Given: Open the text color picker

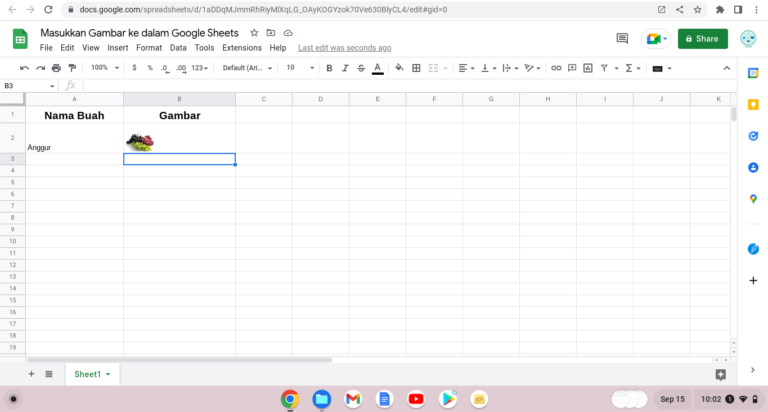Looking at the screenshot, I should tap(378, 69).
